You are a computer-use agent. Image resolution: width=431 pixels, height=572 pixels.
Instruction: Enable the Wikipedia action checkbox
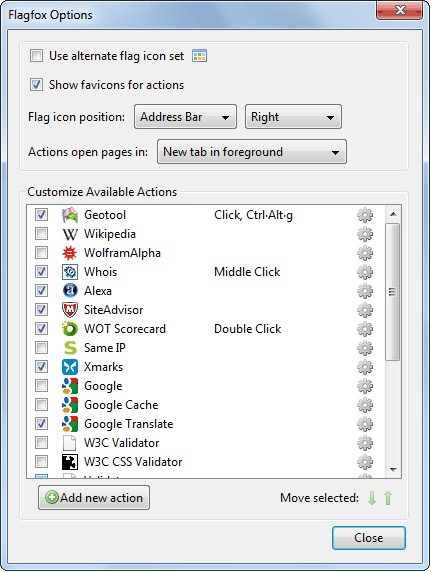pyautogui.click(x=41, y=233)
